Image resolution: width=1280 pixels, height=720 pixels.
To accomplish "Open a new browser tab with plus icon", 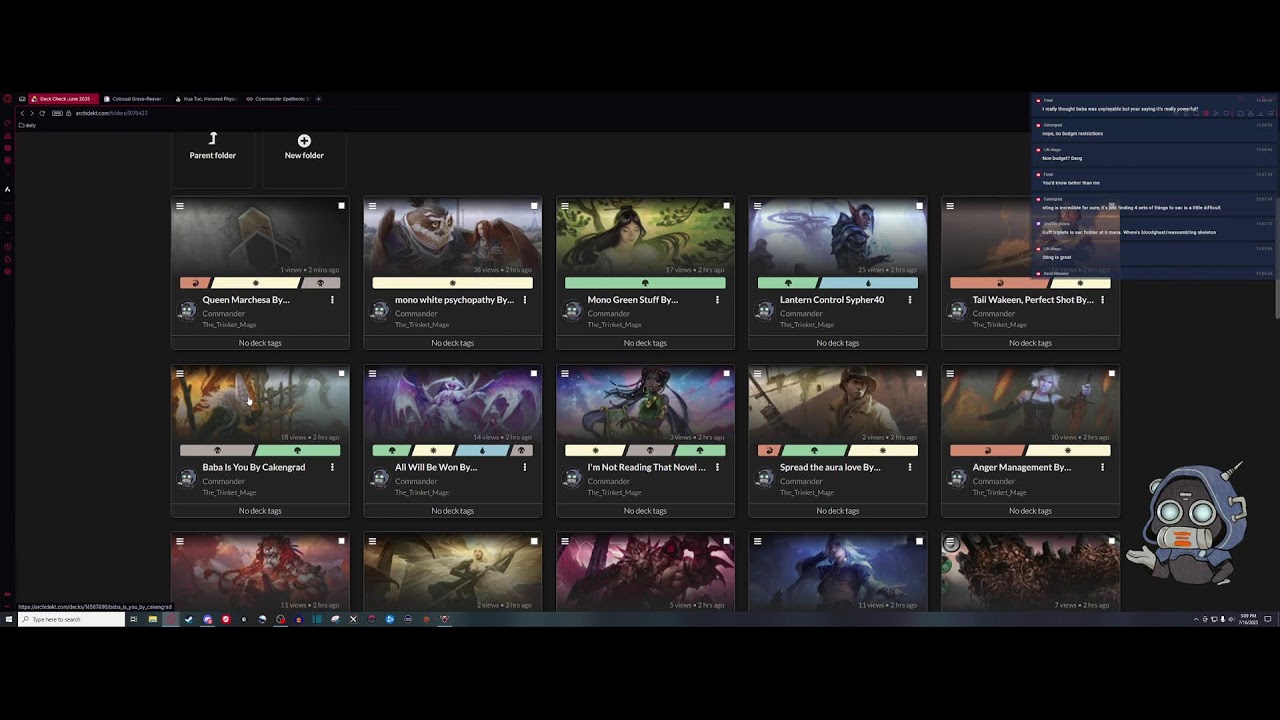I will [319, 99].
